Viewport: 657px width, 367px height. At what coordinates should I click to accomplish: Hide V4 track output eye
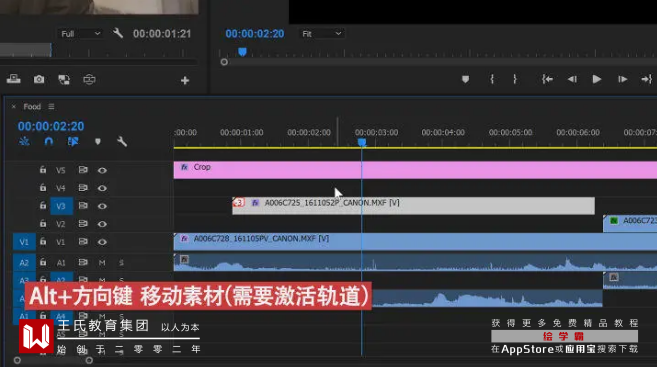point(102,189)
